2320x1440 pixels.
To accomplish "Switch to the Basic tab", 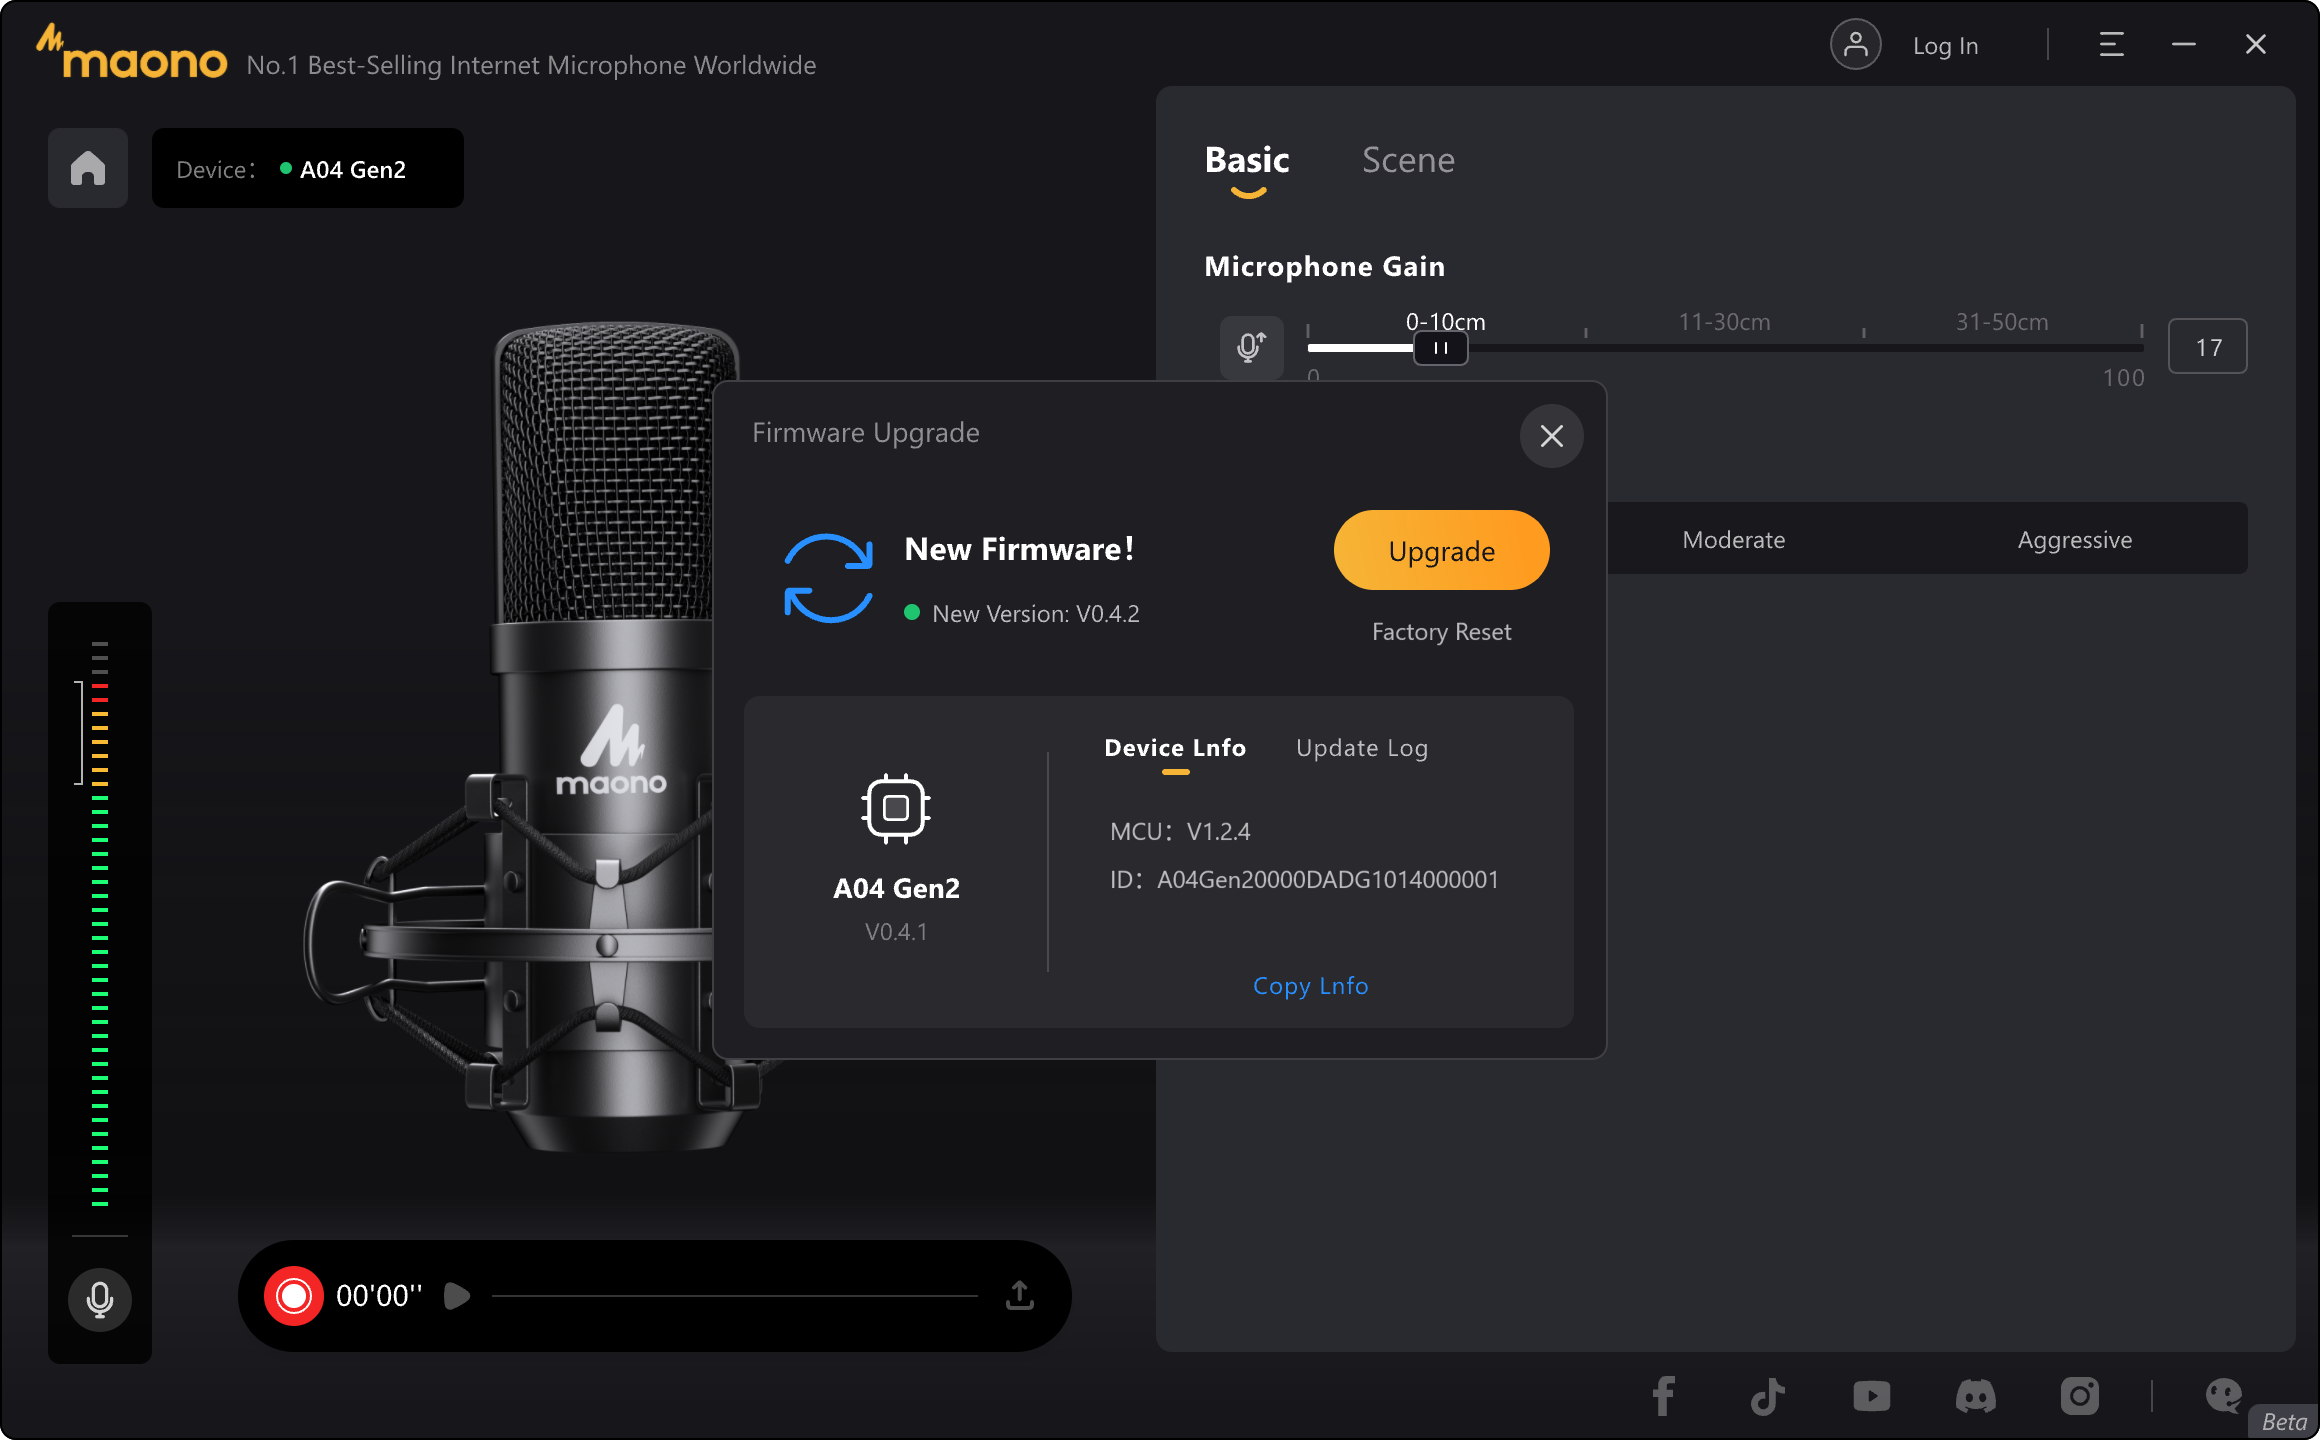I will click(x=1247, y=160).
